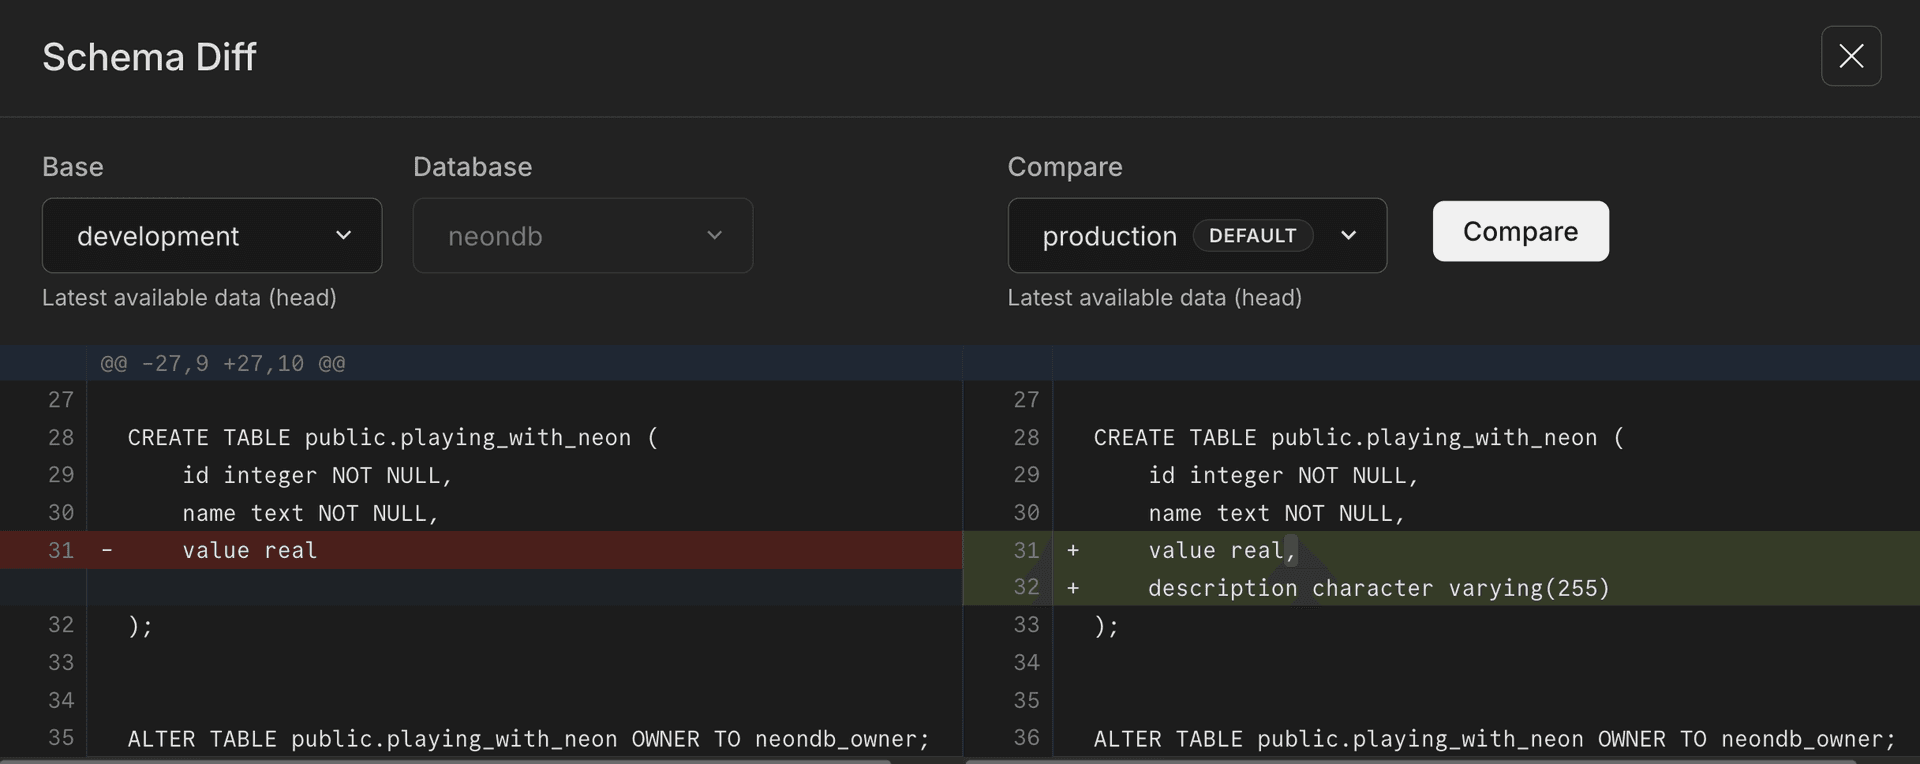Click the plus marker on added line 31
This screenshot has width=1920, height=764.
click(1073, 551)
